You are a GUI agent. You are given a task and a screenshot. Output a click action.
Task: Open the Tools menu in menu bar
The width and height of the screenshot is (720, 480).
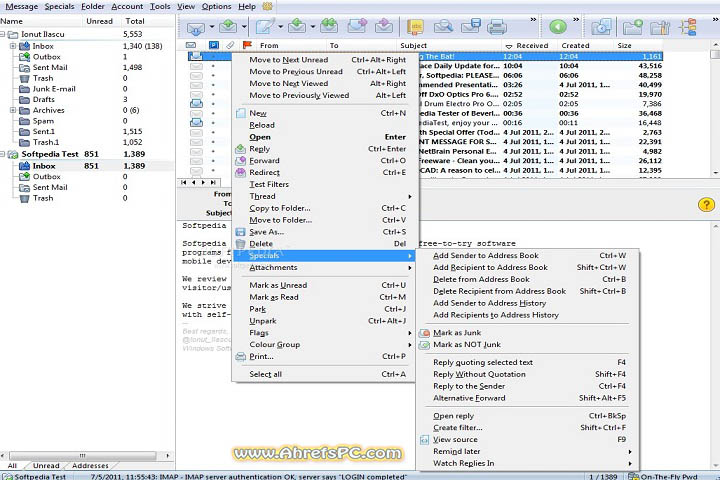(160, 6)
